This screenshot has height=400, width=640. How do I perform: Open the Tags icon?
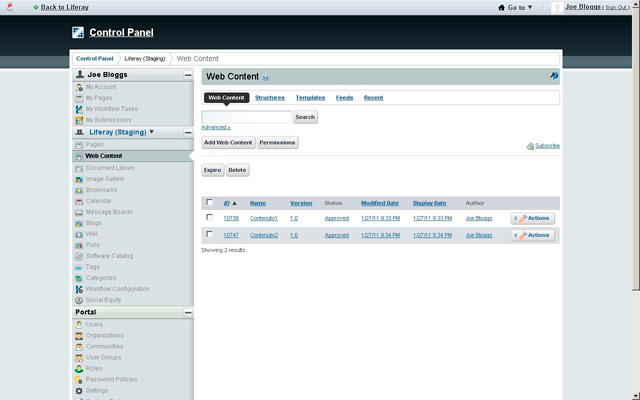(x=79, y=267)
